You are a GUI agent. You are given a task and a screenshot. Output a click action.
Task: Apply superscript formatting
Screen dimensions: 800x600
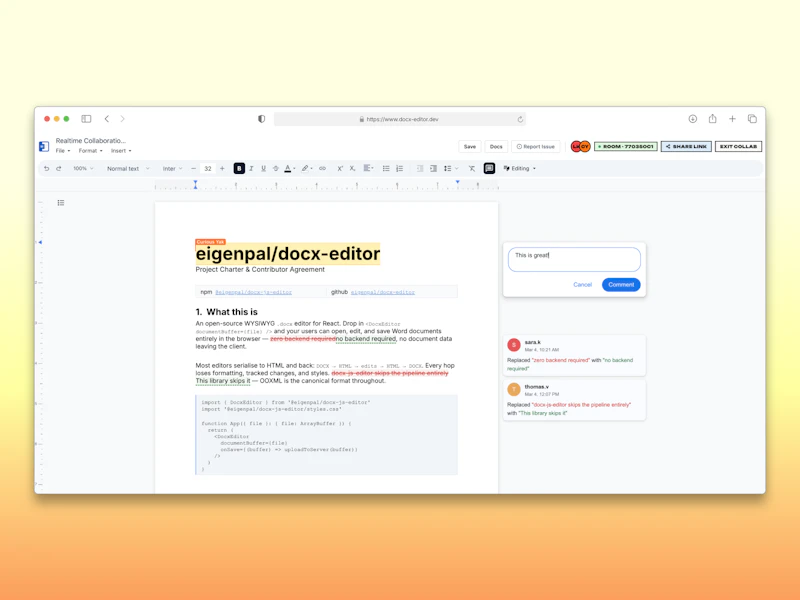point(340,168)
